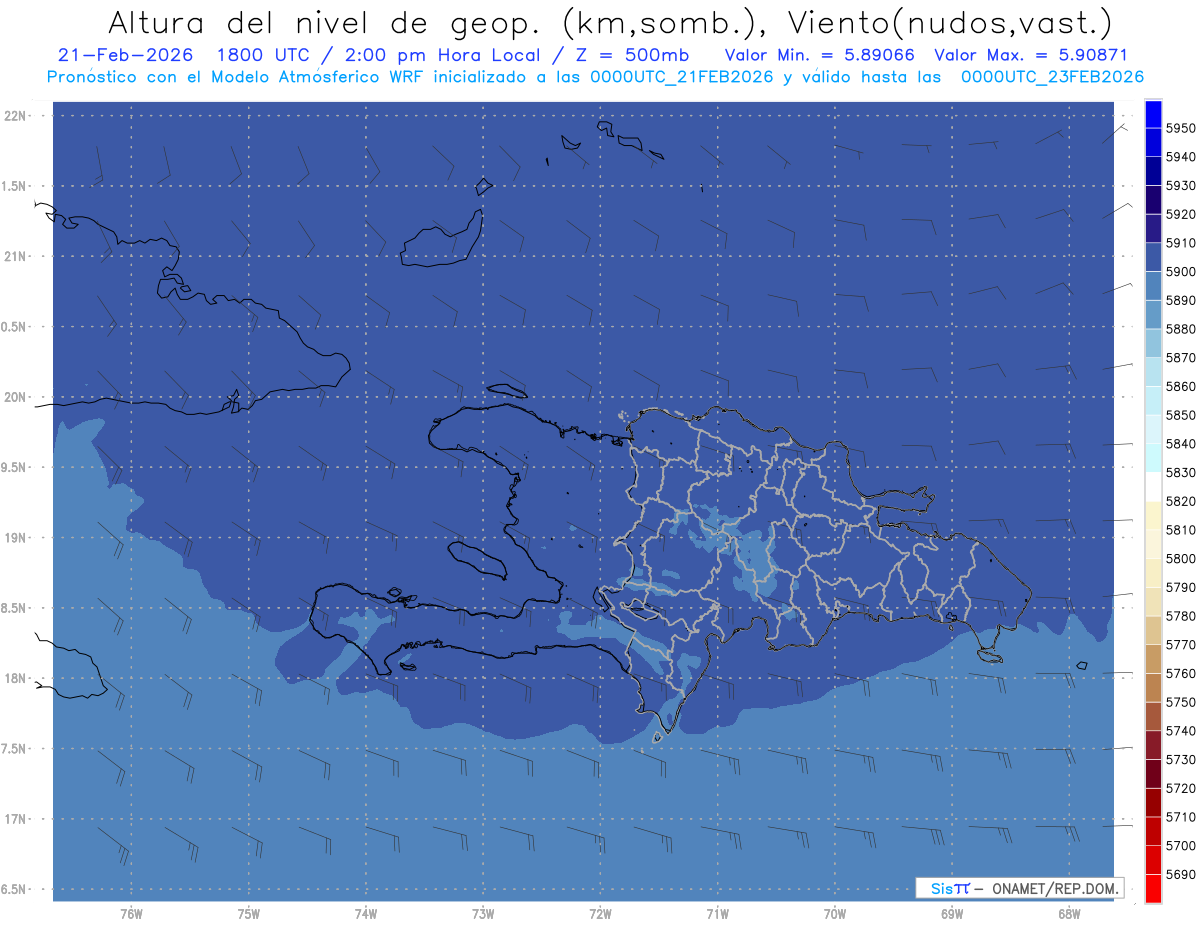Screen dimensions: 1200x927
Task: Click the initialization time '0000UTC_21FEB2026'
Action: tap(682, 77)
